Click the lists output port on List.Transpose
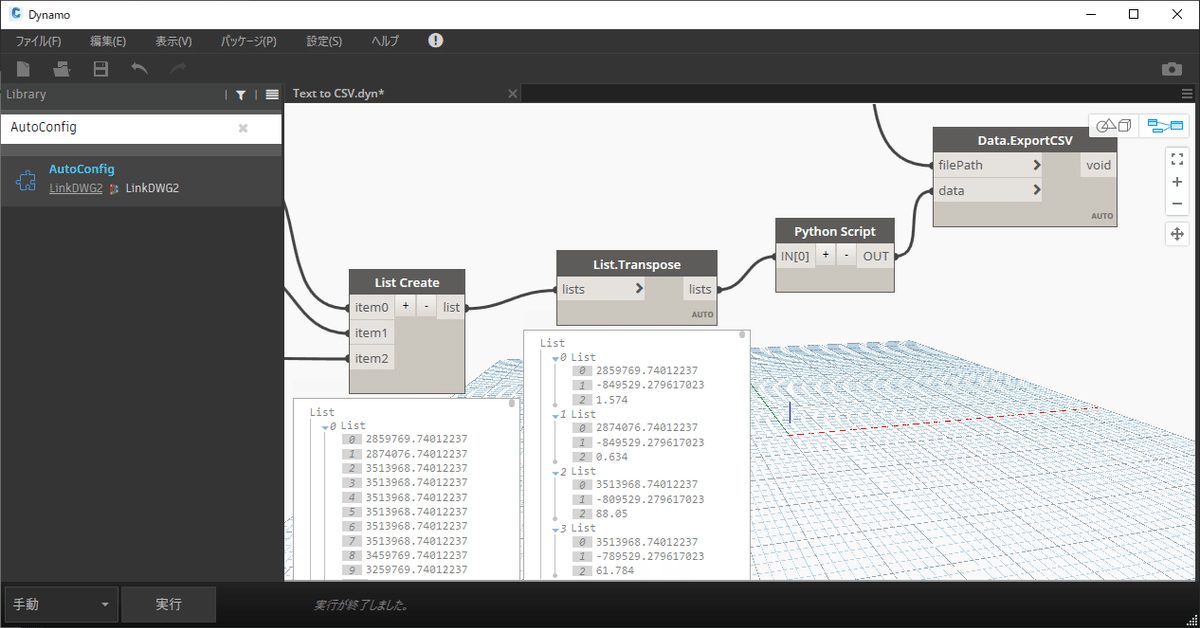Viewport: 1200px width, 628px height. click(x=700, y=289)
